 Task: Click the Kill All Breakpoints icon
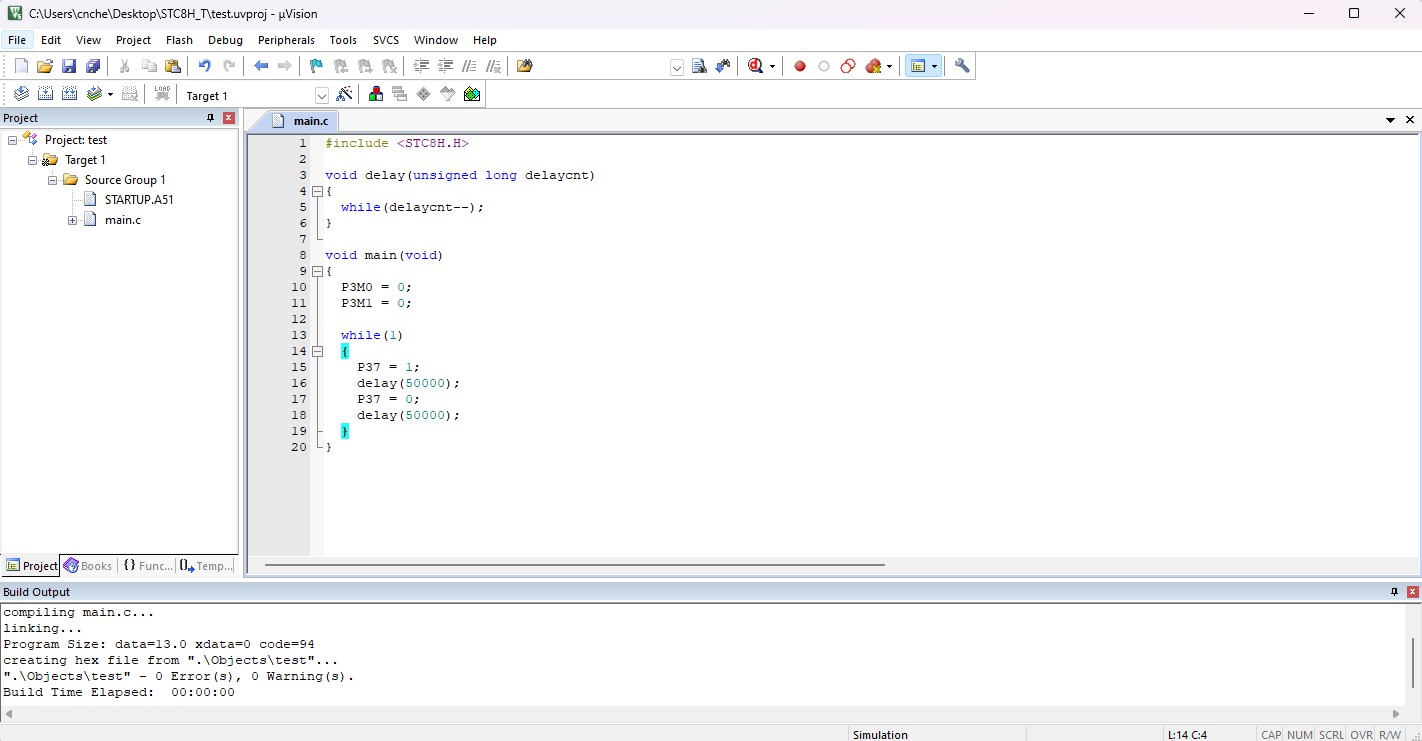874,66
